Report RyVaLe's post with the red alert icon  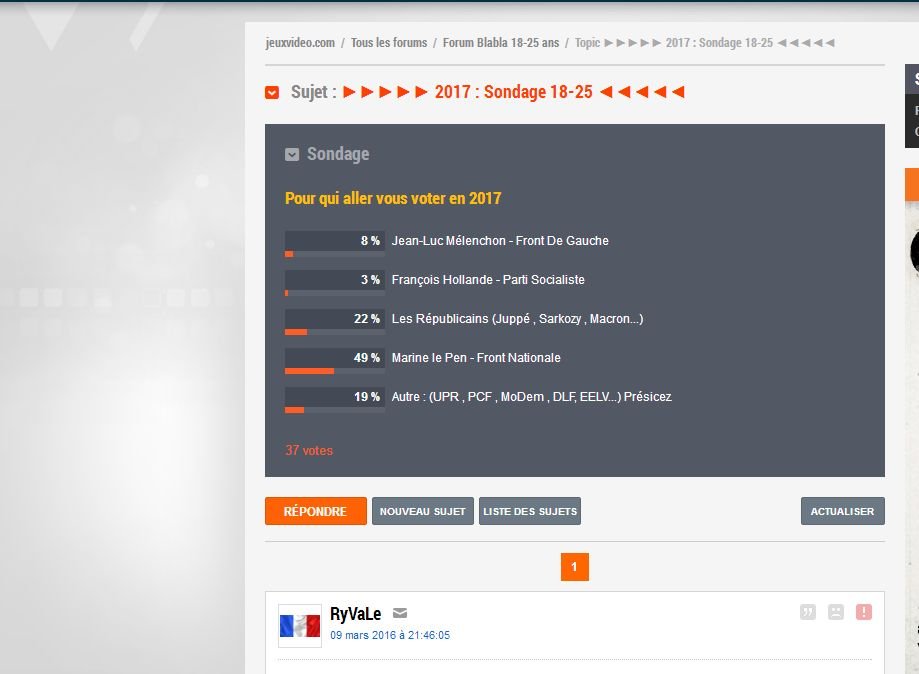(864, 612)
